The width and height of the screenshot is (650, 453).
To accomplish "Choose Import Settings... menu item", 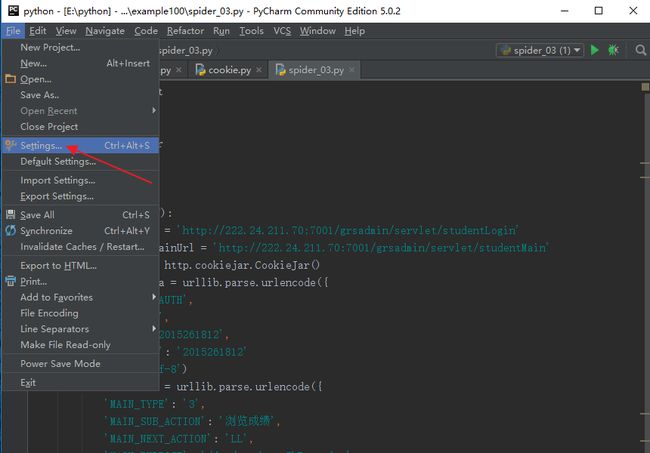I will pos(81,180).
